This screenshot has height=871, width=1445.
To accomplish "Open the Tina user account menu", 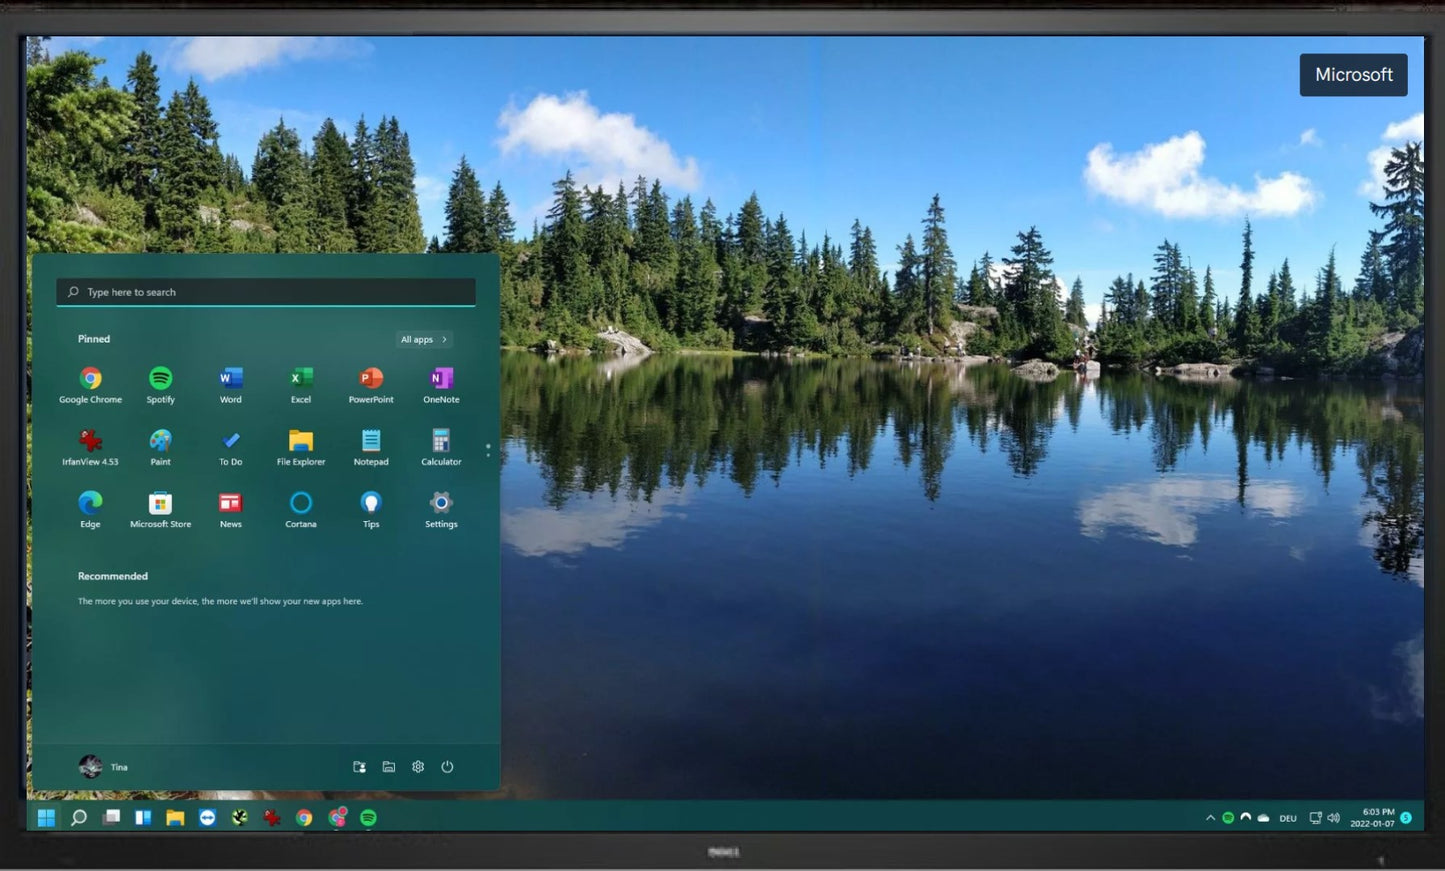I will (x=104, y=767).
